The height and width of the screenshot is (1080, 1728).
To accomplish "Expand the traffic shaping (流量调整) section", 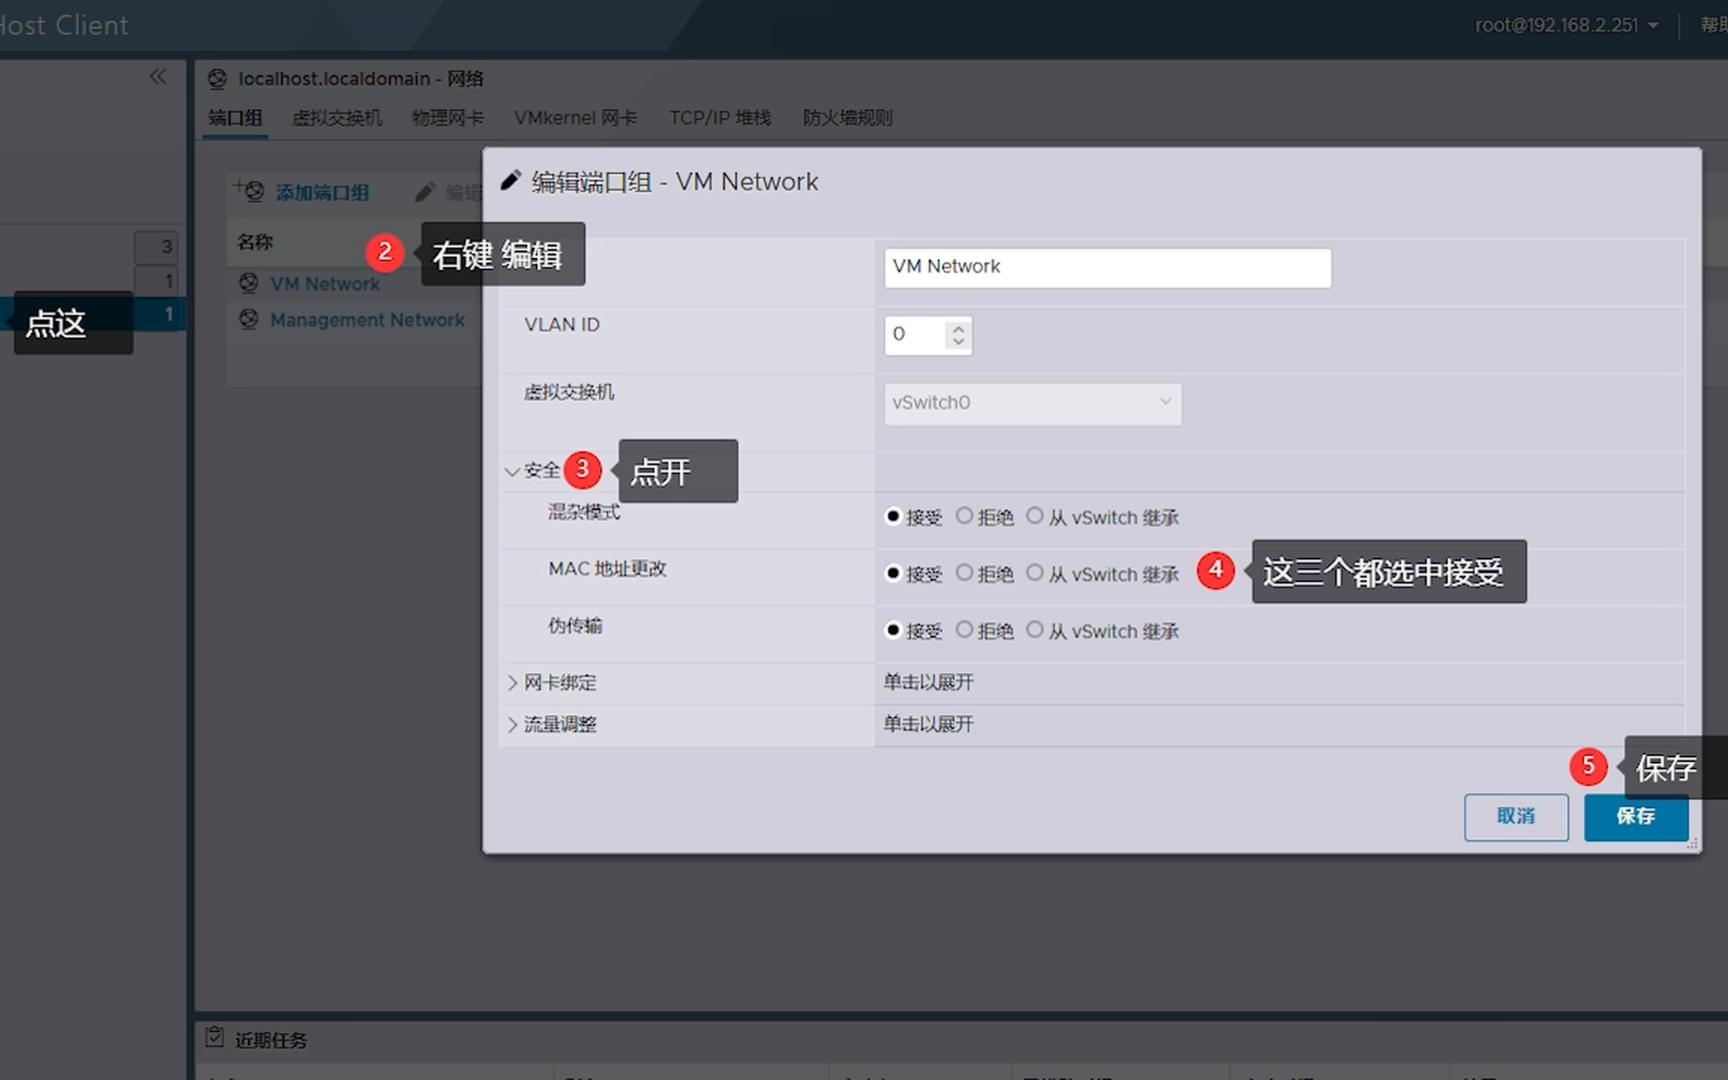I will coord(512,725).
